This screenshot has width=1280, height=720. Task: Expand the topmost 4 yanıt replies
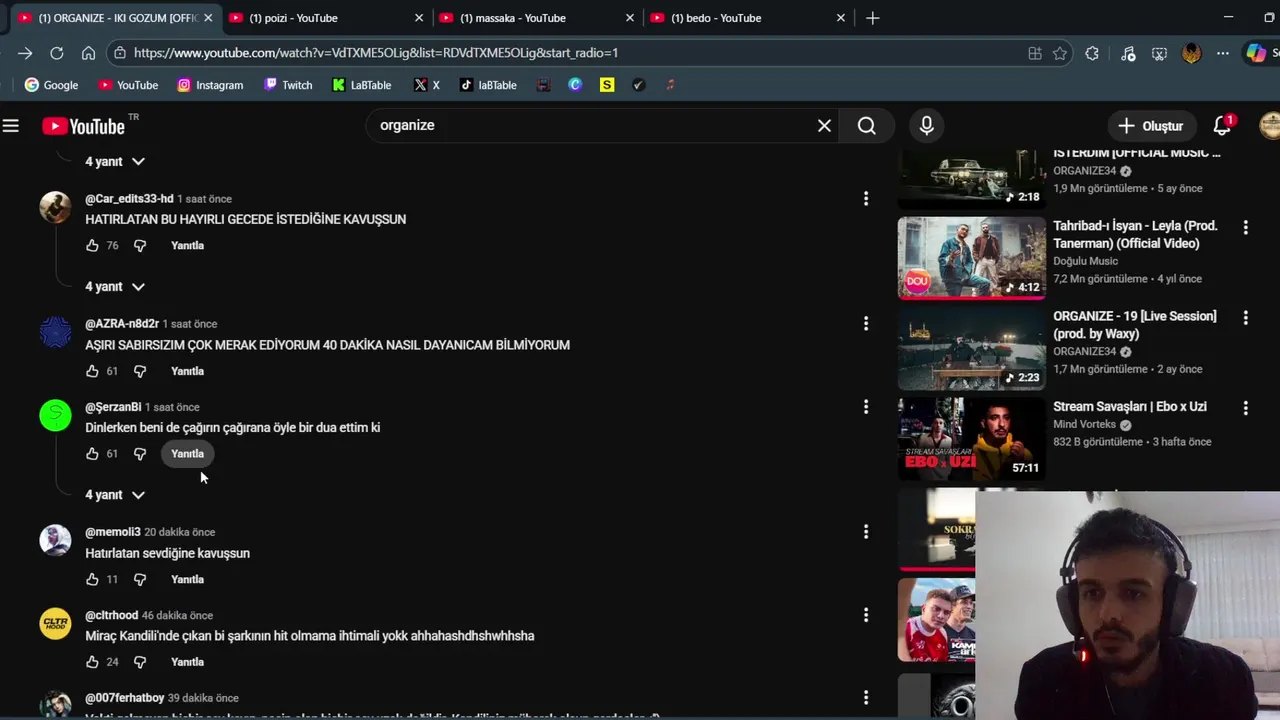pos(115,162)
